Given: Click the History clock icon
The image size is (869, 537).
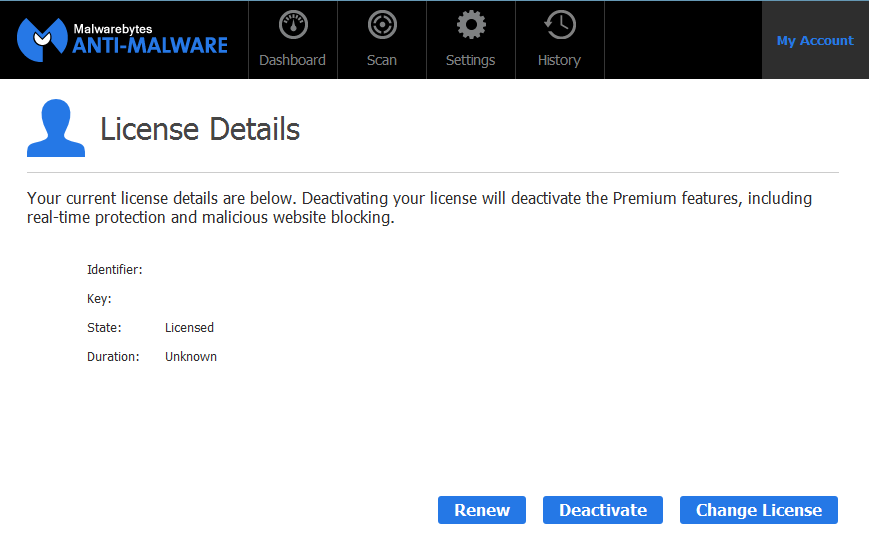Looking at the screenshot, I should [559, 25].
